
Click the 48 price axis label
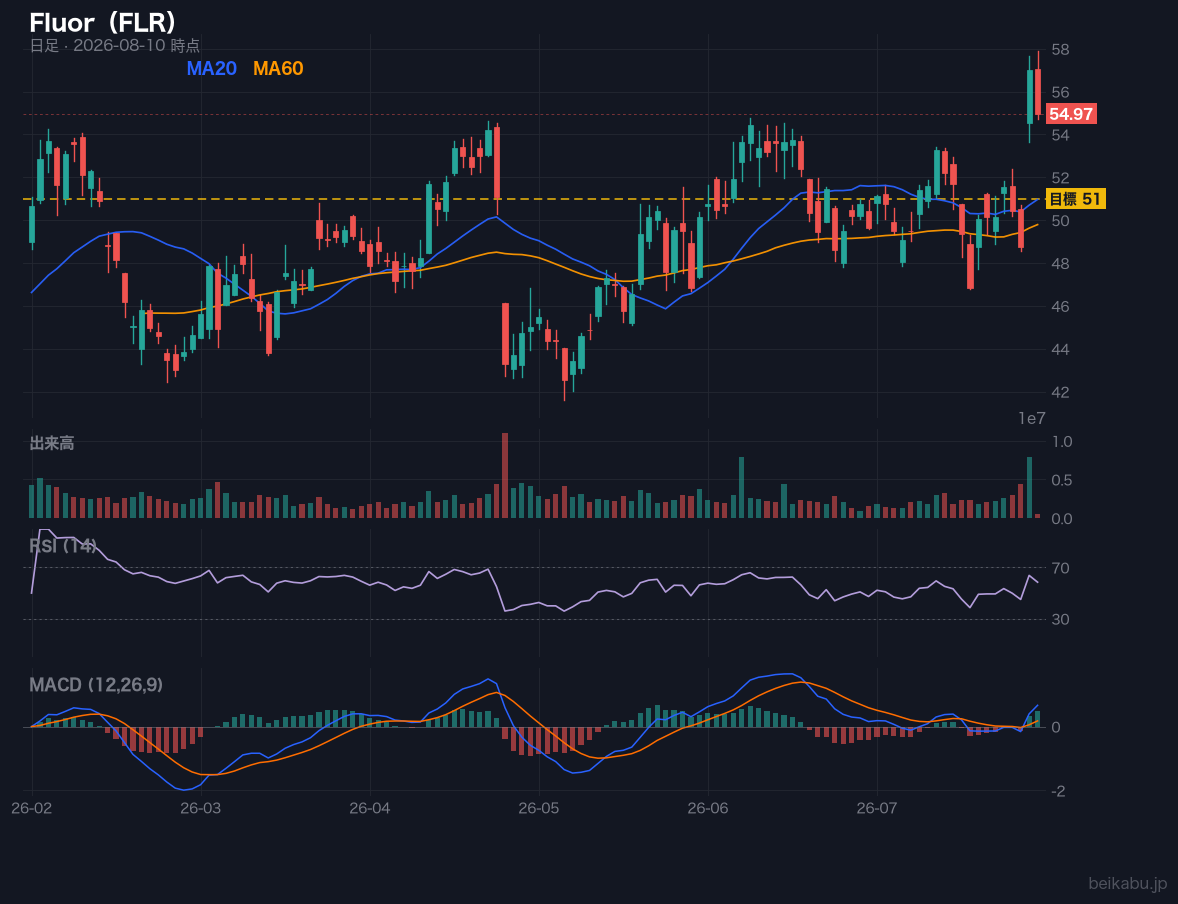click(x=1060, y=264)
